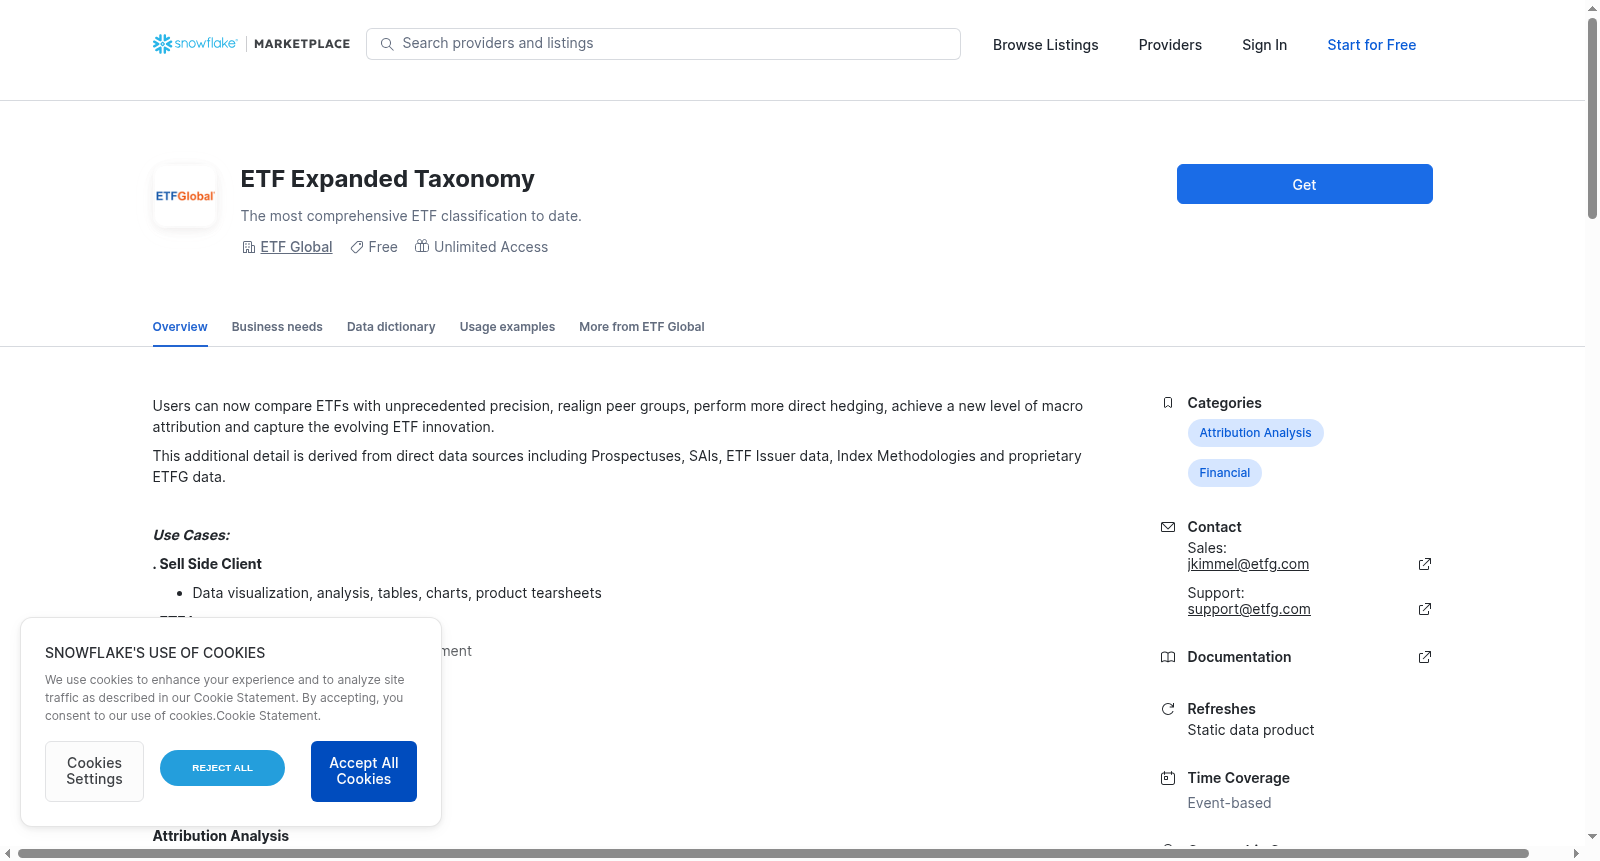The image size is (1600, 861).
Task: Click the 'Event-based' time coverage text
Action: [x=1229, y=803]
